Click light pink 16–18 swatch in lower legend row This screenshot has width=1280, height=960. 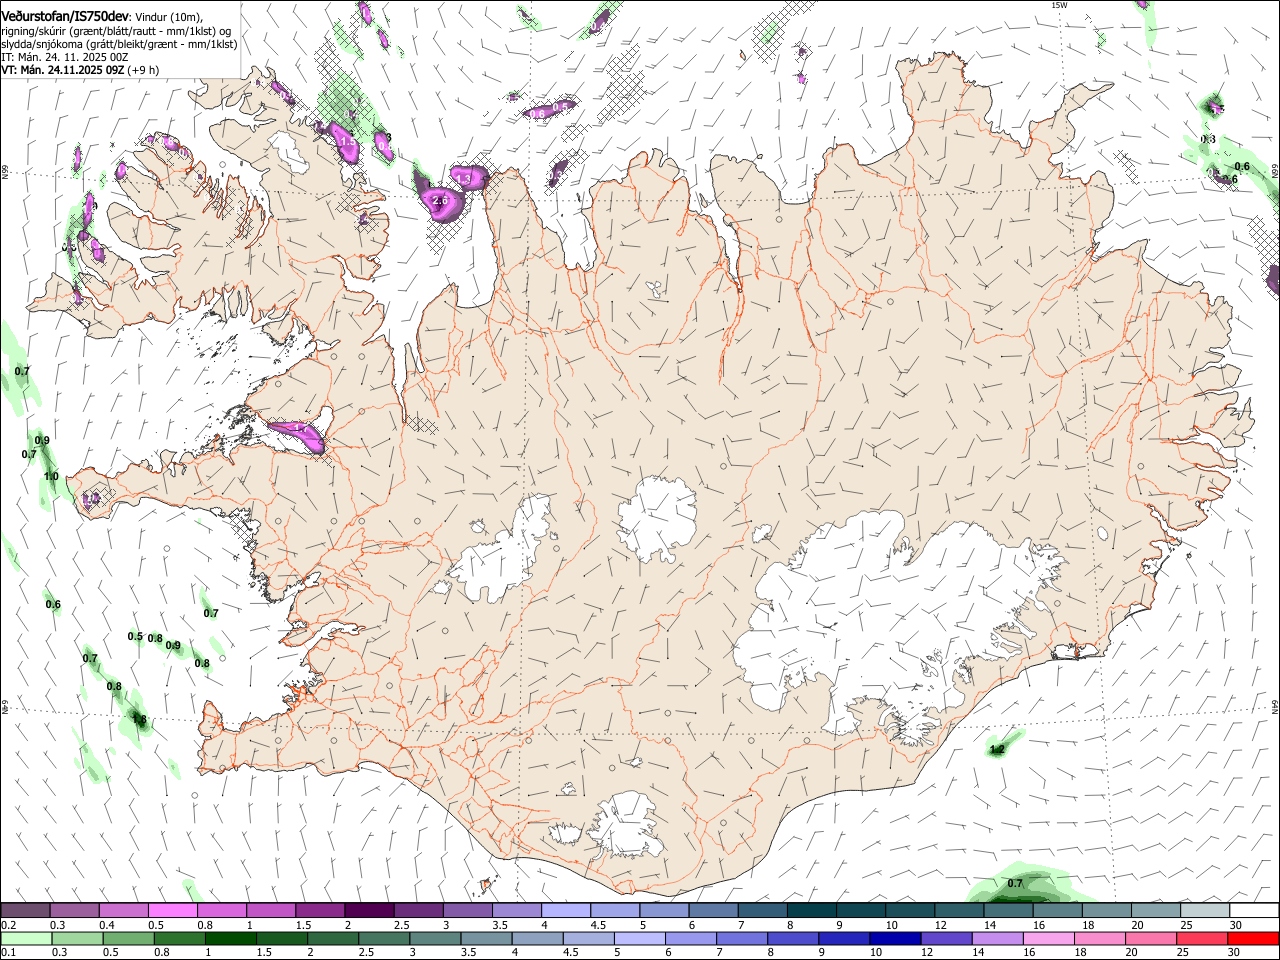(1049, 938)
